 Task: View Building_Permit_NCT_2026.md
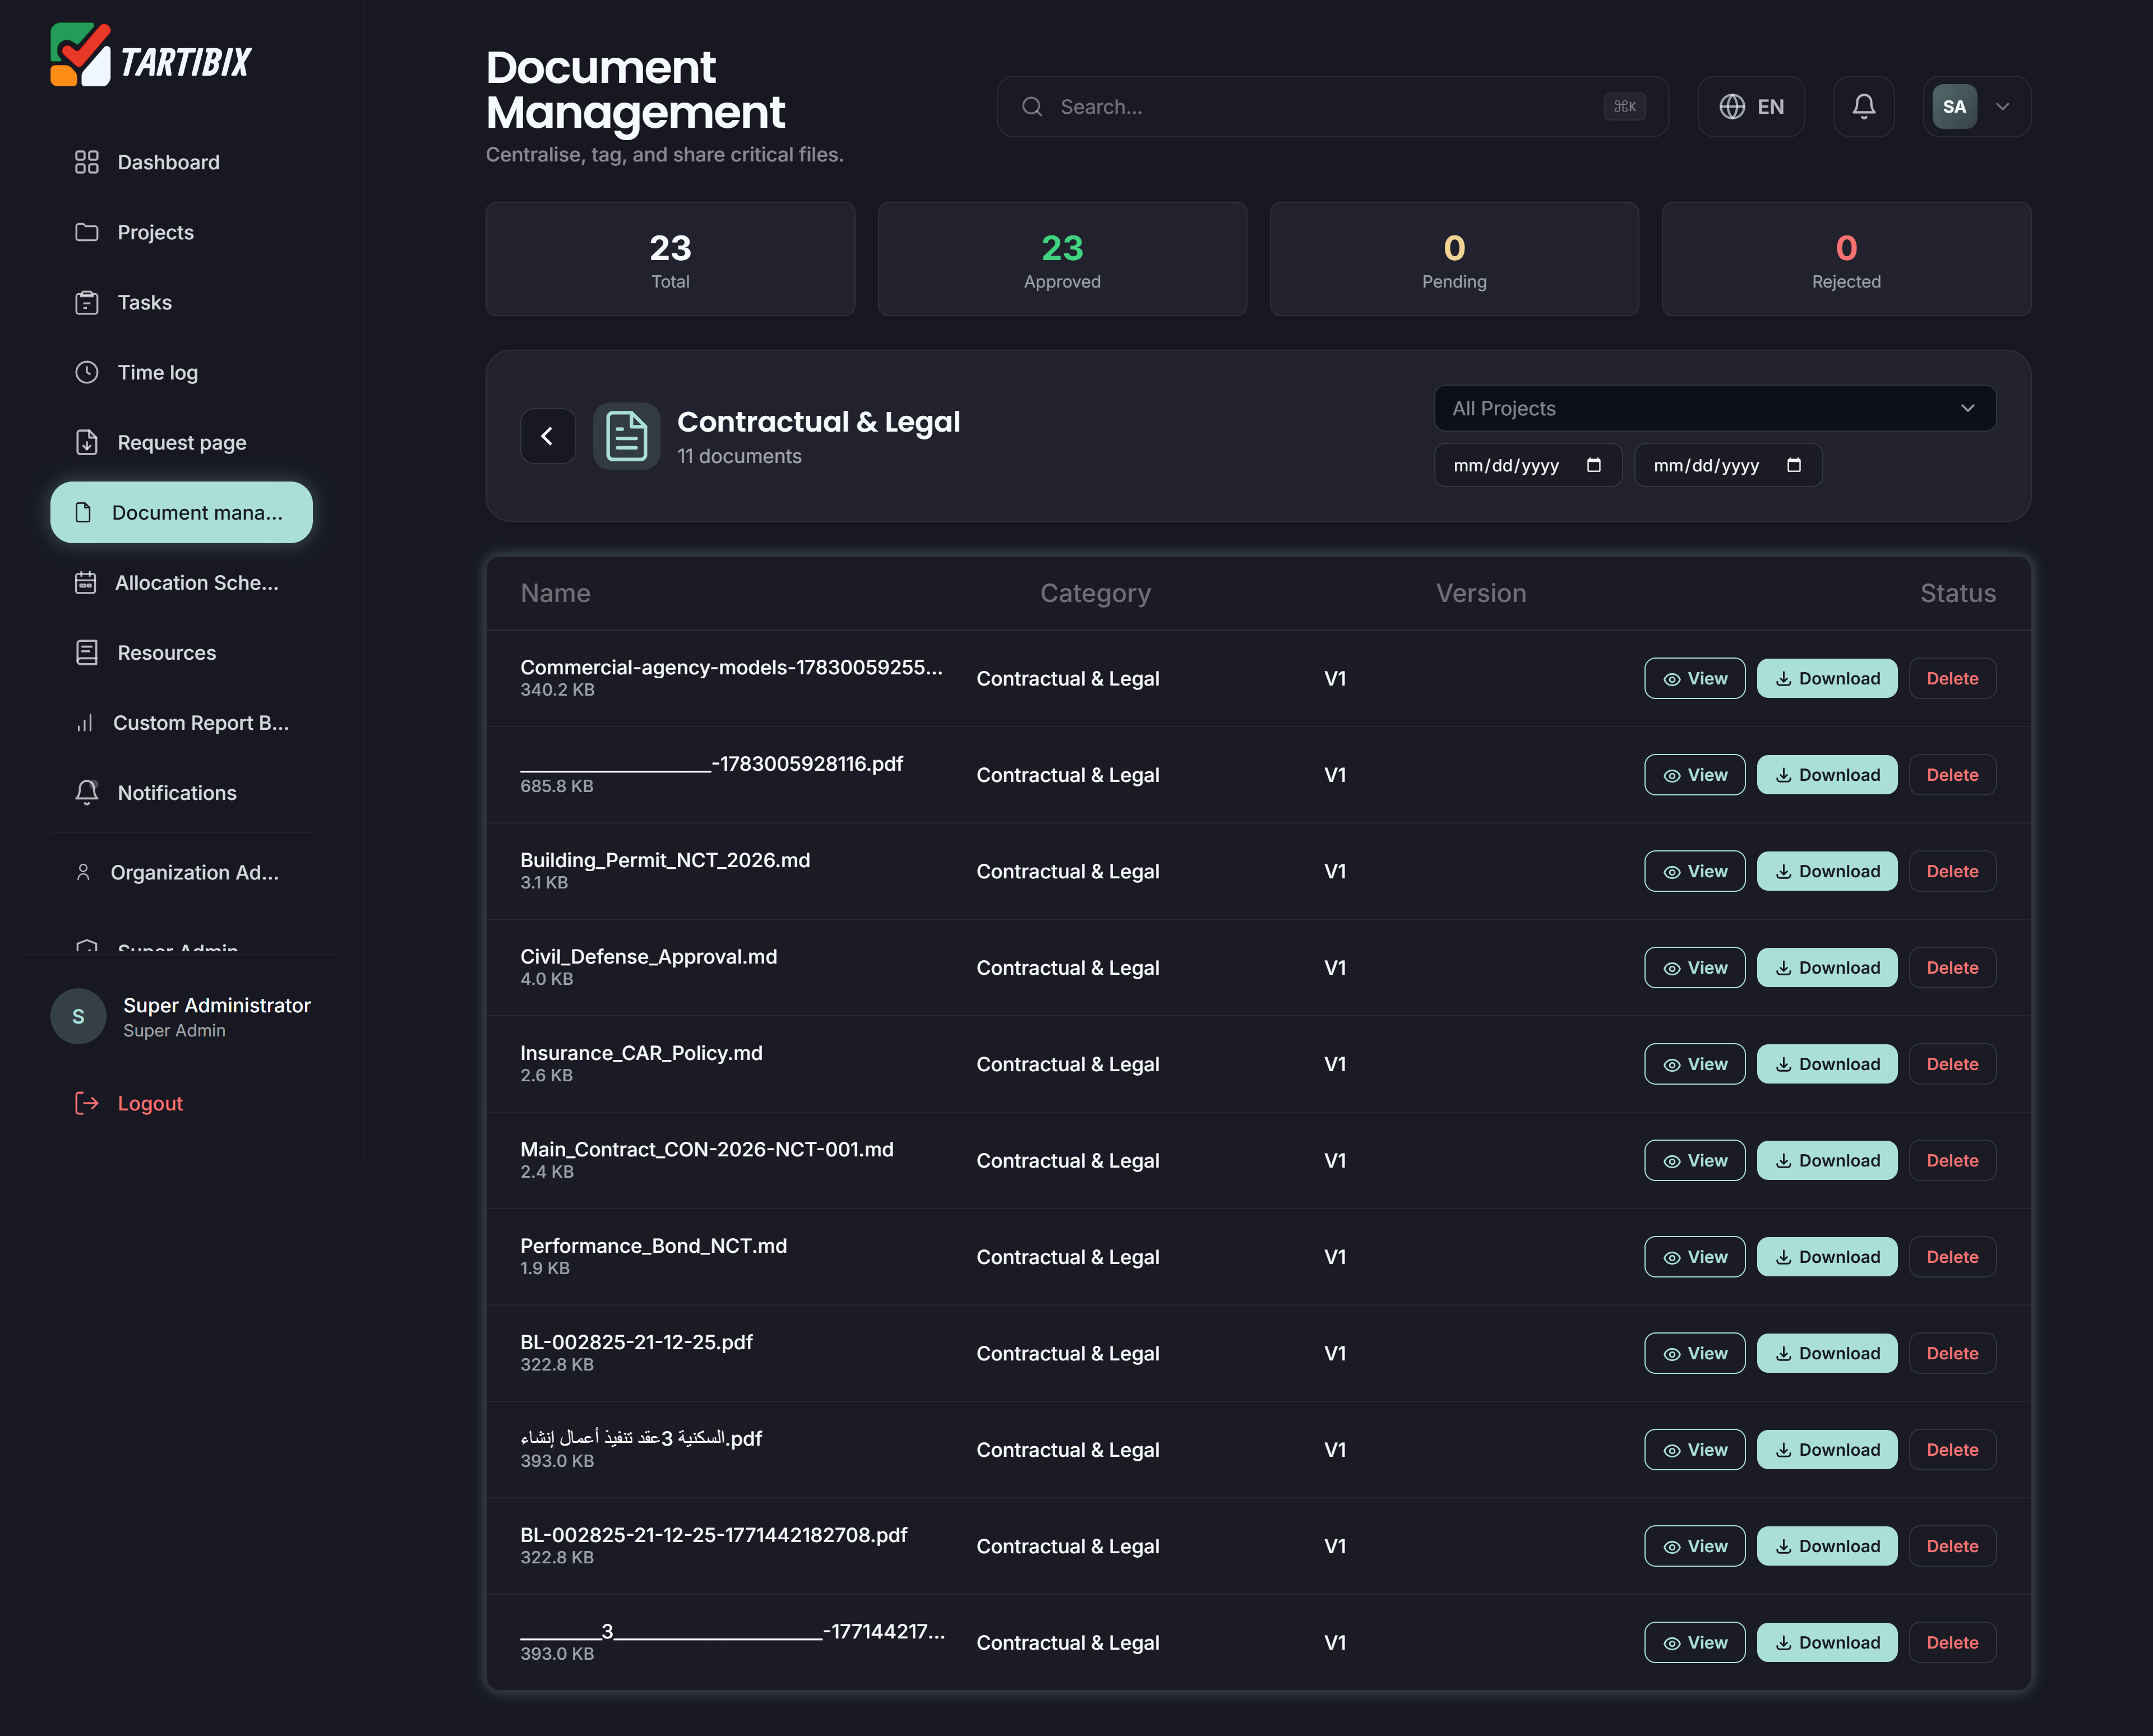point(1694,871)
